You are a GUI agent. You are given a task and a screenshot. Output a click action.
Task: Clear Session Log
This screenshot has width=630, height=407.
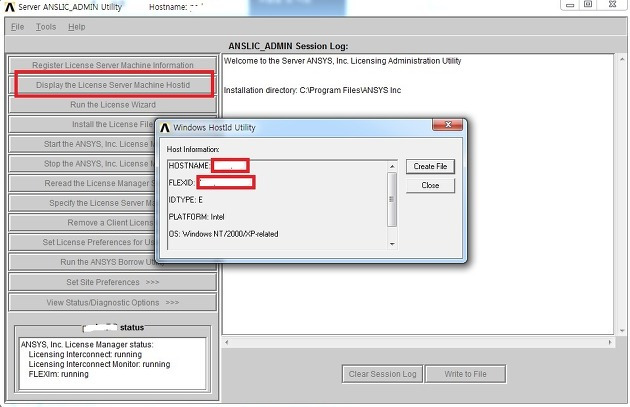[382, 374]
